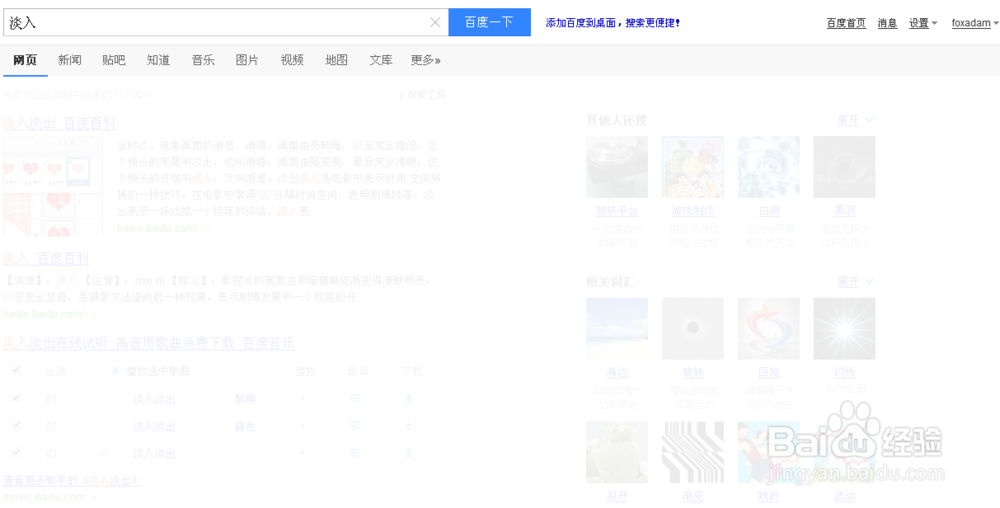The image size is (1000, 508).
Task: Switch to the 图片 tab
Action: tap(247, 61)
